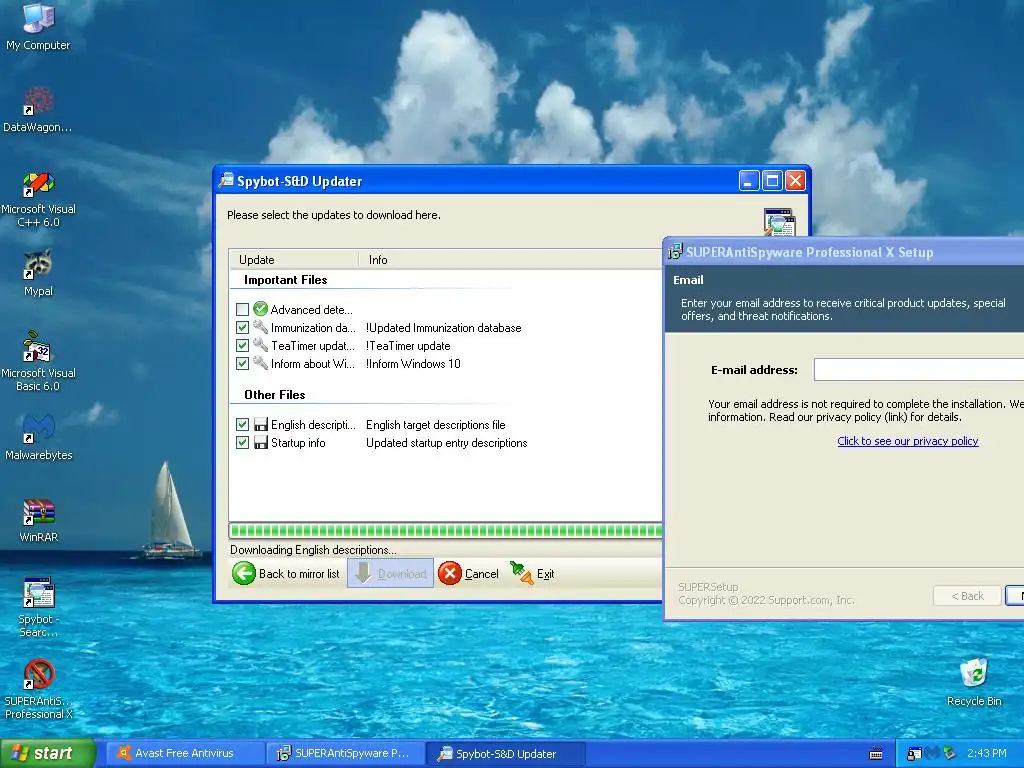
Task: Click the Other Files group header
Action: (274, 394)
